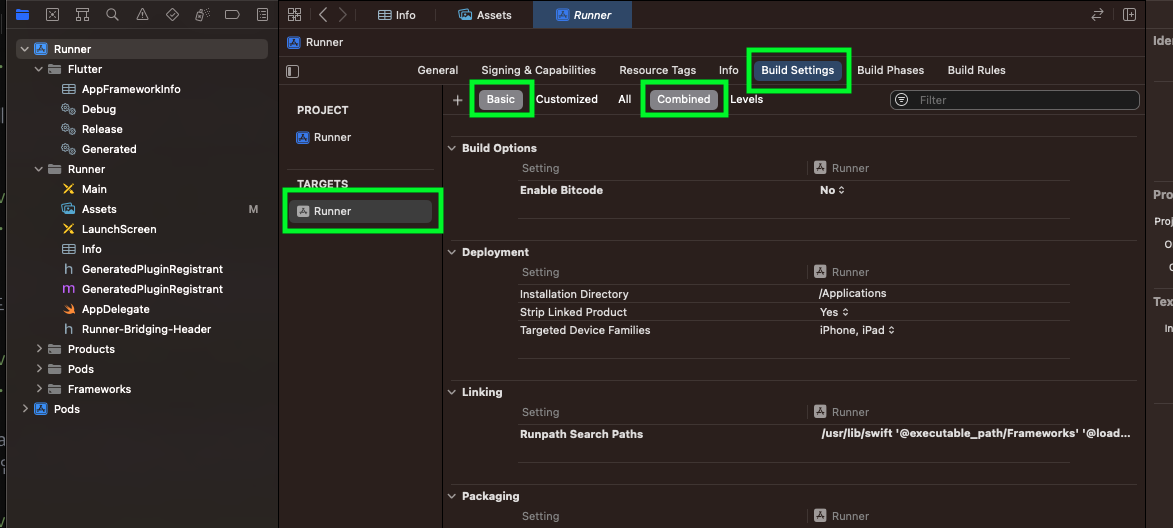The image size is (1173, 528).
Task: Expand the Frameworks group
Action: click(x=39, y=389)
